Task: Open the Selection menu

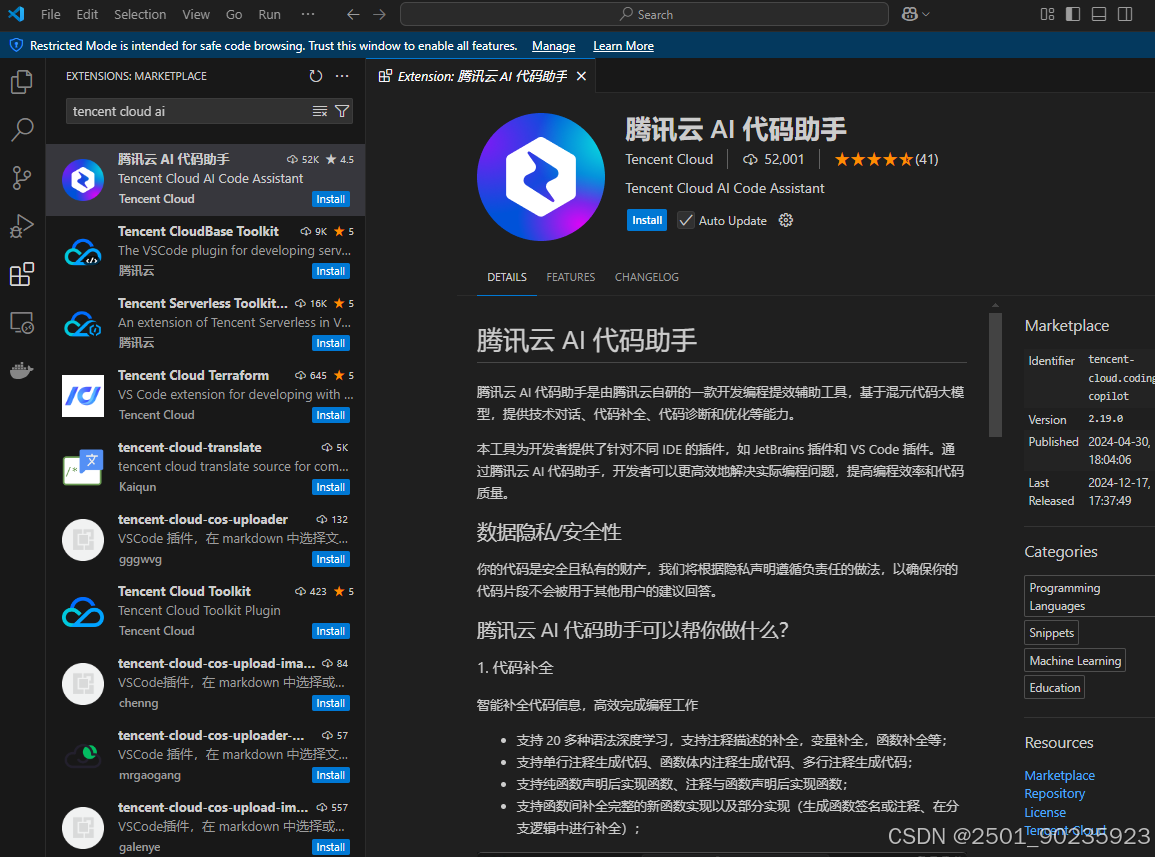Action: [140, 15]
